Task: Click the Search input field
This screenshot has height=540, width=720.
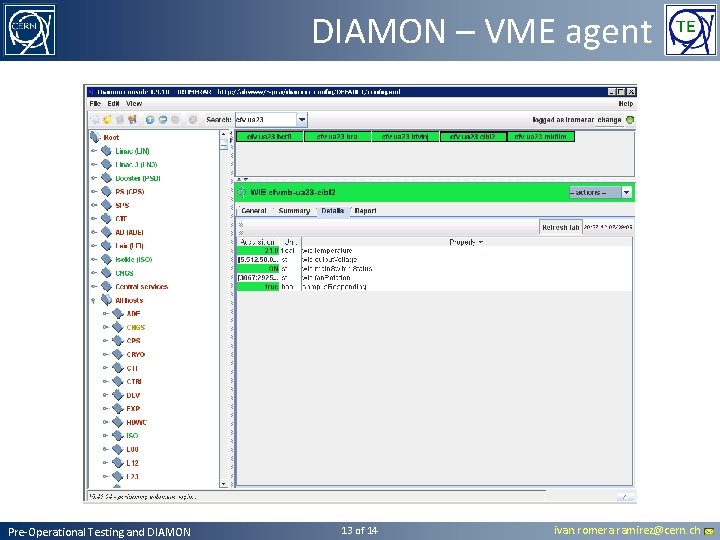Action: click(x=266, y=120)
